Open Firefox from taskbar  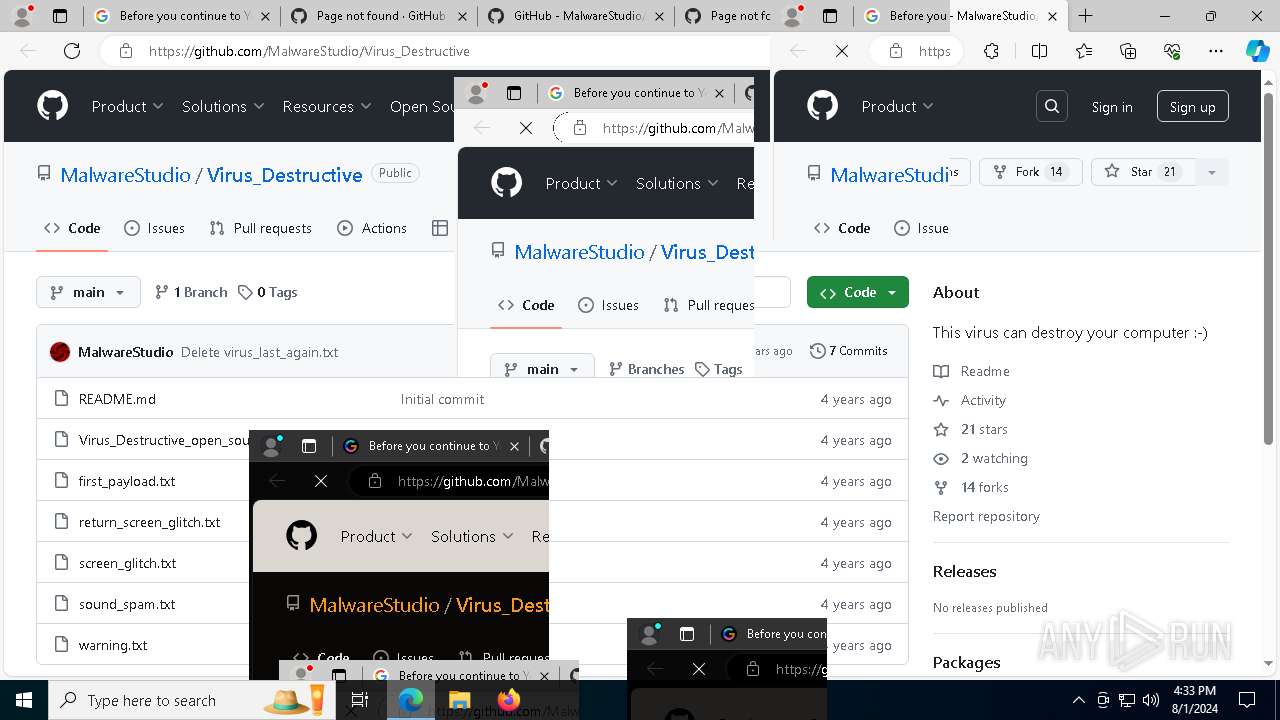tap(508, 700)
